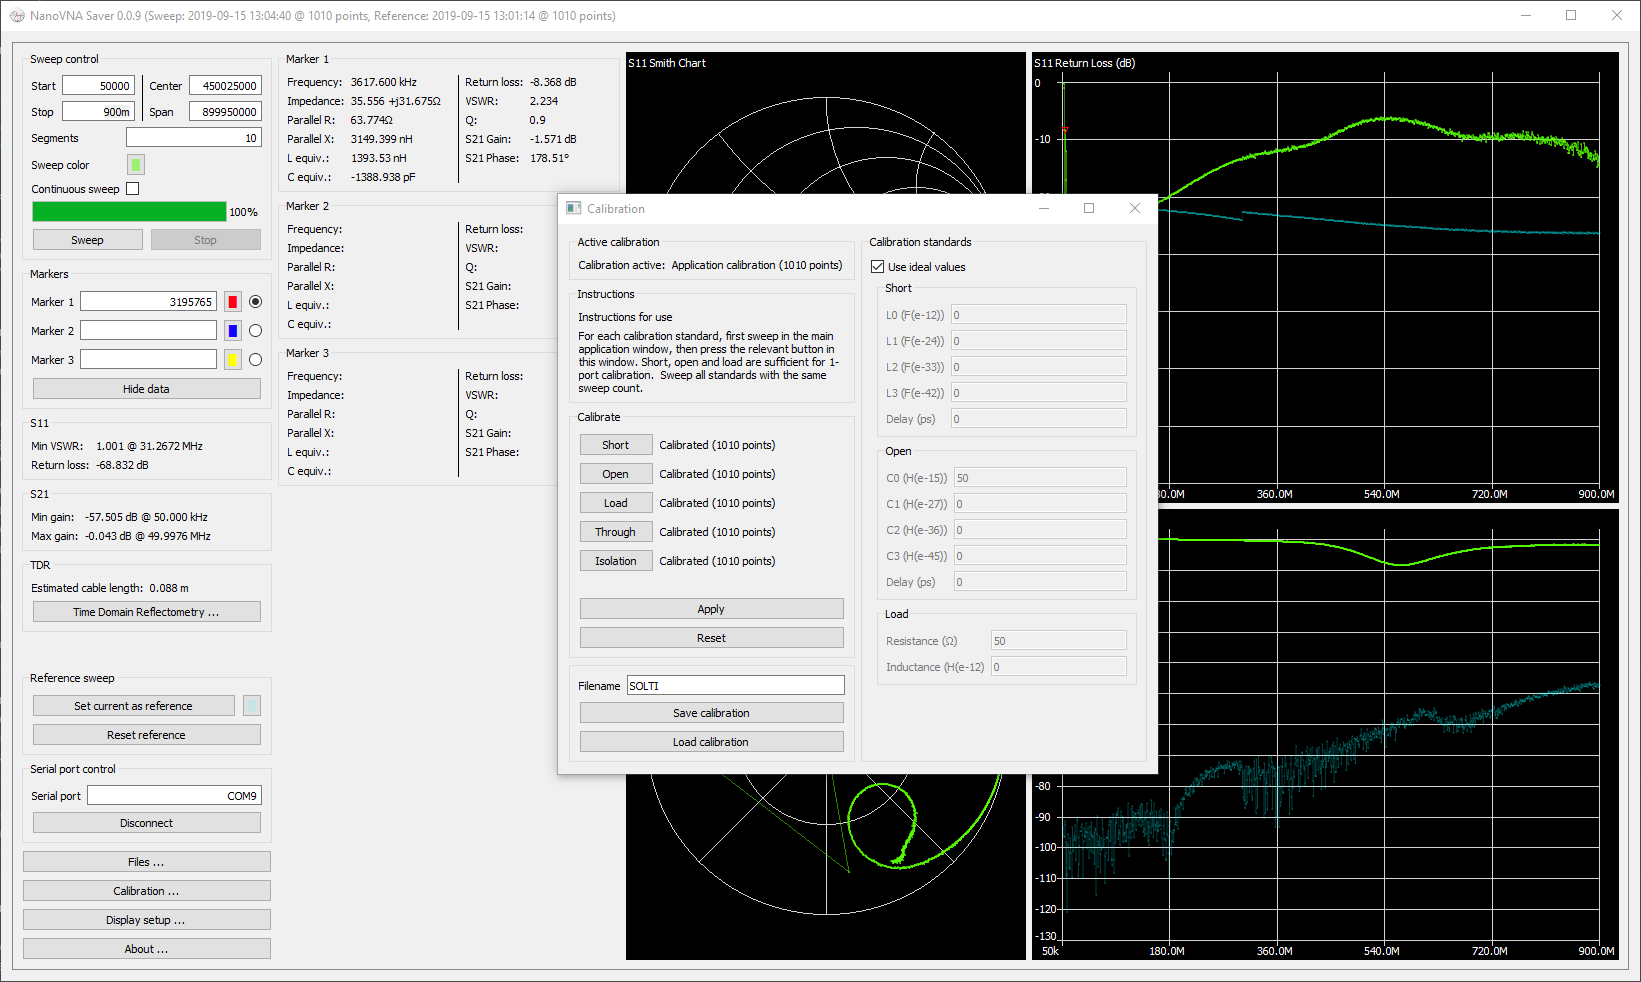Image resolution: width=1641 pixels, height=982 pixels.
Task: Click the reference sweep color swatch
Action: [x=252, y=706]
